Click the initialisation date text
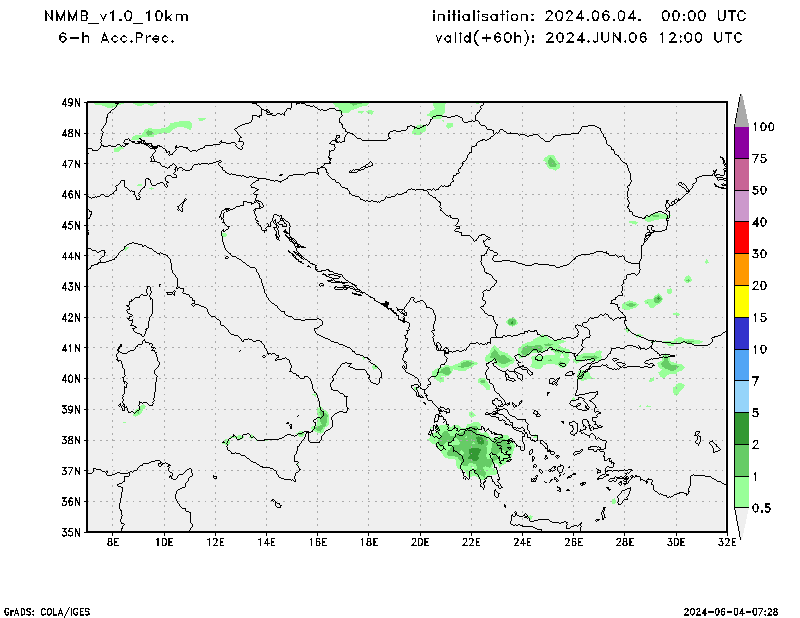Image resolution: width=800 pixels, height=618 pixels. pyautogui.click(x=588, y=17)
